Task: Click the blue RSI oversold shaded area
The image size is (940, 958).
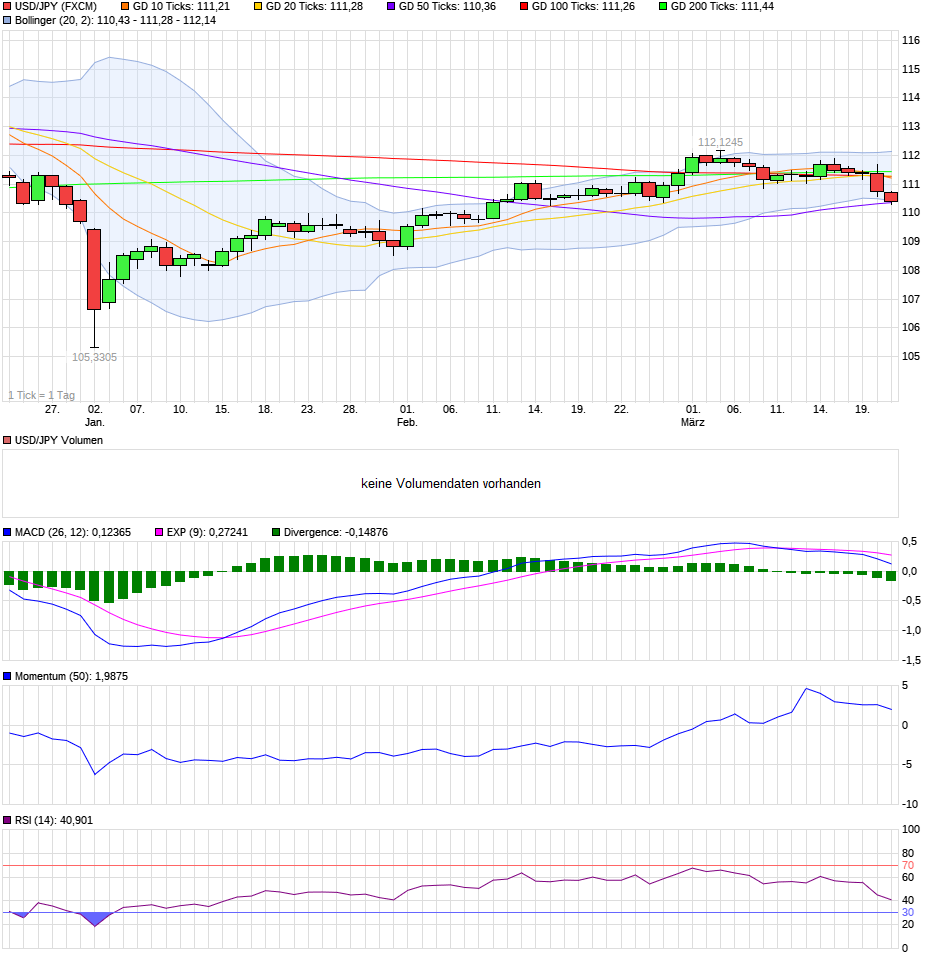Action: [95, 918]
